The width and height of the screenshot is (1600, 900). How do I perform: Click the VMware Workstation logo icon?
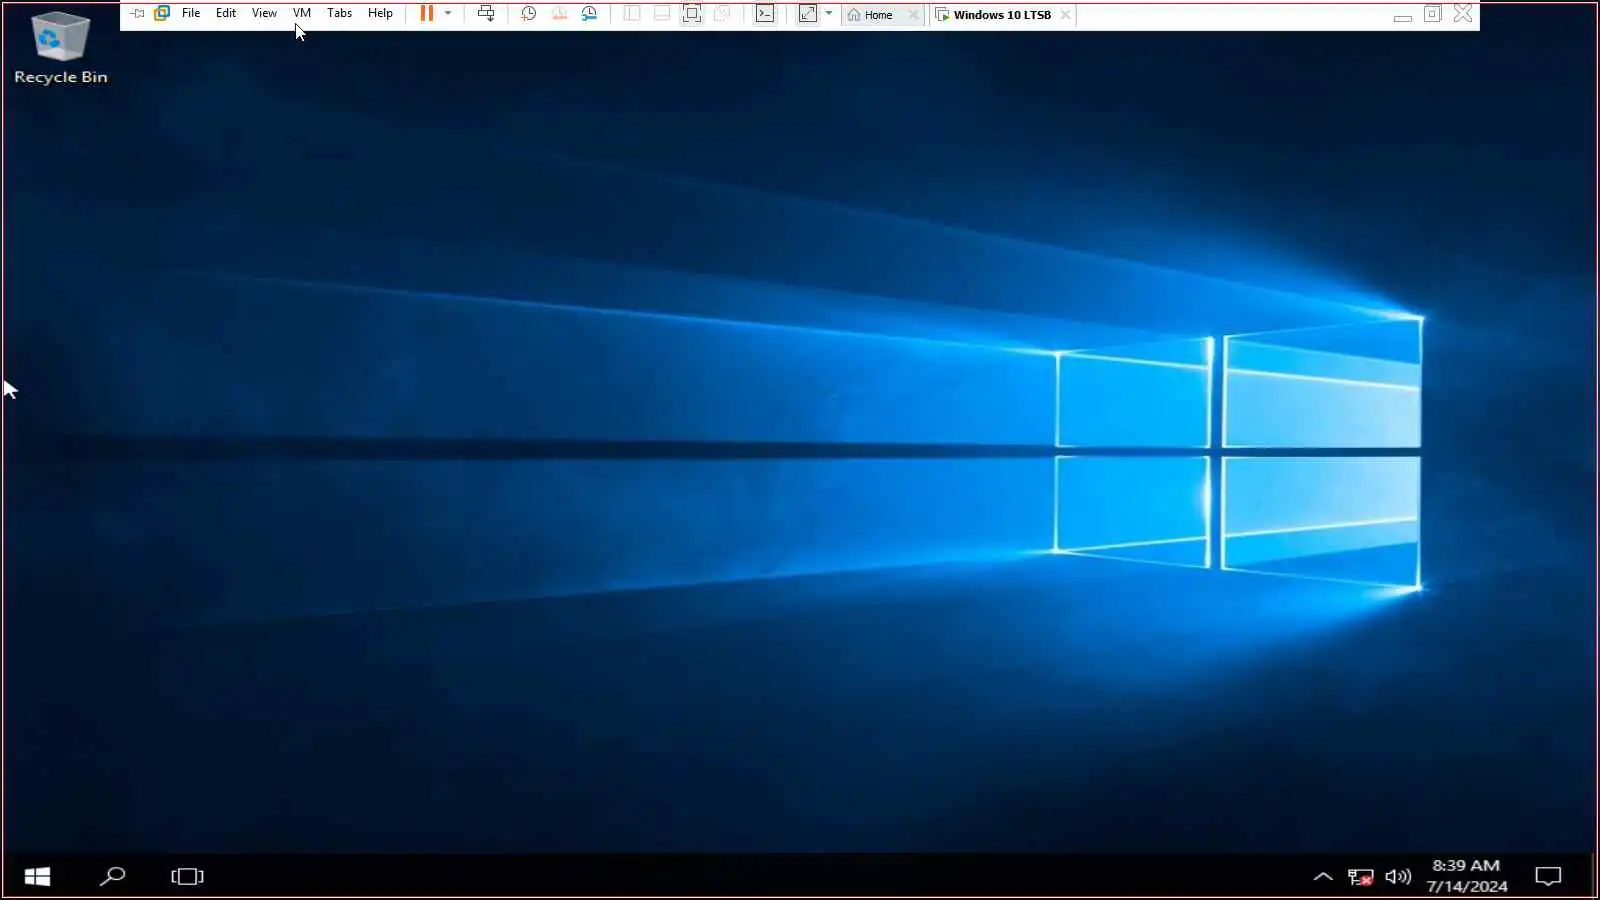click(162, 13)
